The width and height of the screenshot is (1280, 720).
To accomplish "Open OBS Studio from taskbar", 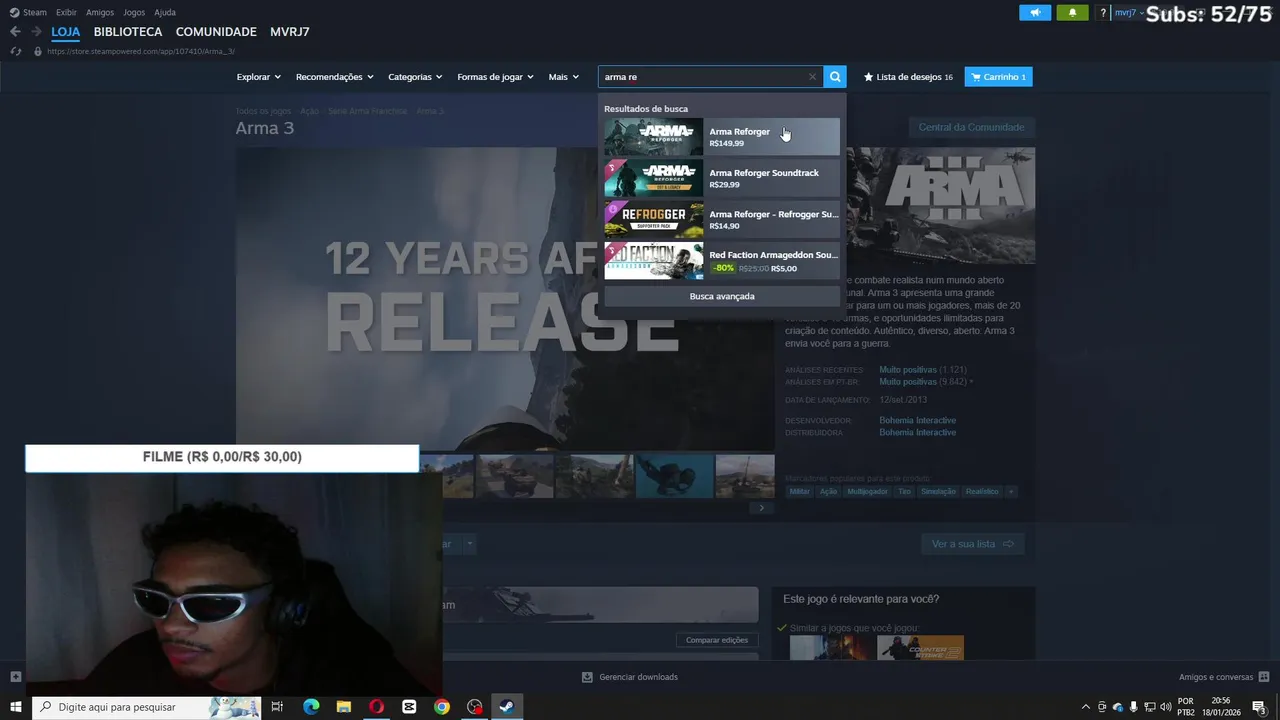I will (x=475, y=707).
